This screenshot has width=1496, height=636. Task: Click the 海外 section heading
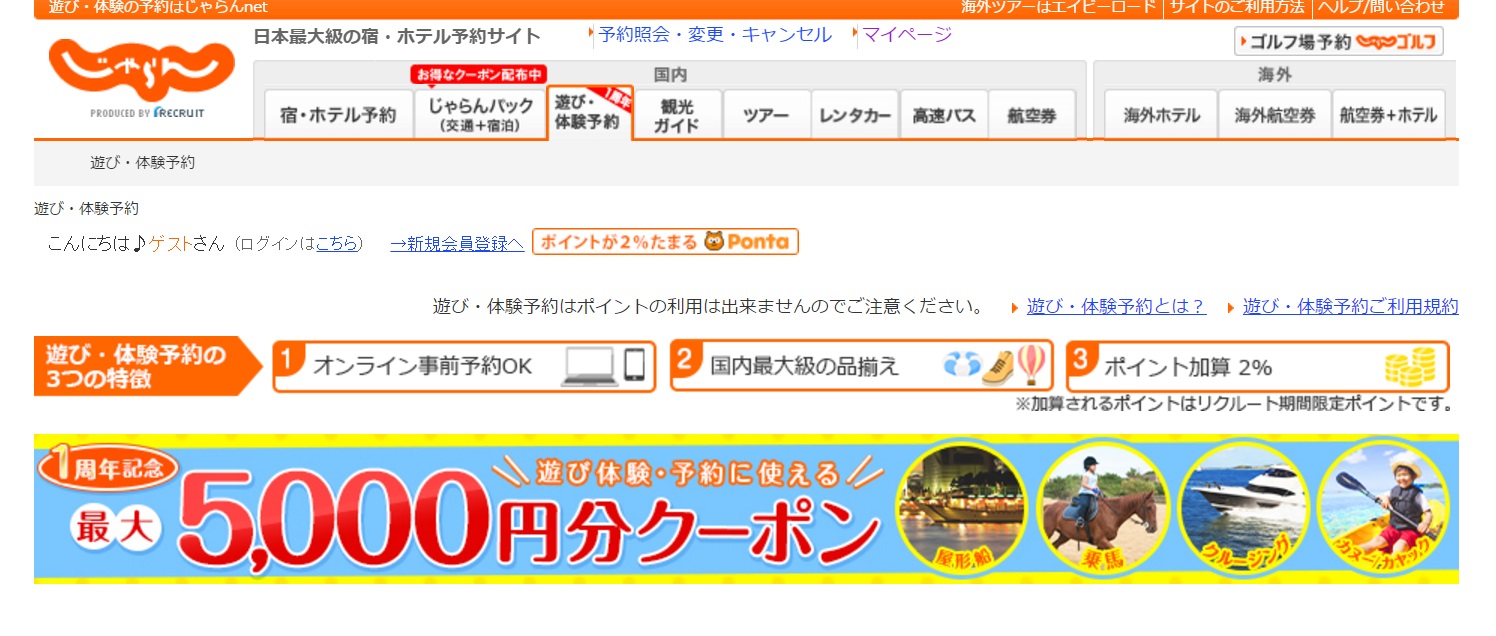[x=1275, y=75]
